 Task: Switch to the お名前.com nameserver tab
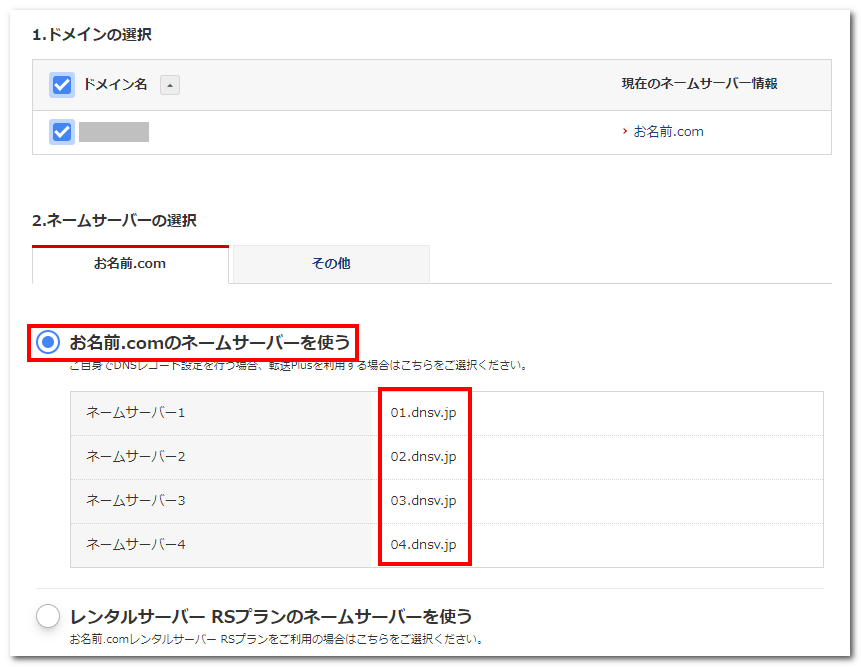pyautogui.click(x=130, y=264)
